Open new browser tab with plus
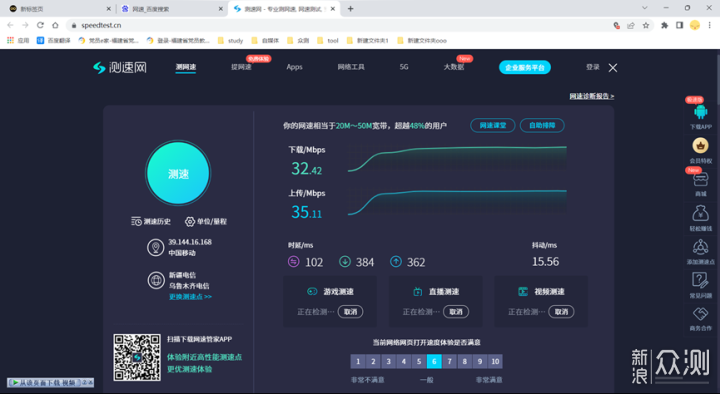The height and width of the screenshot is (394, 720). click(350, 9)
